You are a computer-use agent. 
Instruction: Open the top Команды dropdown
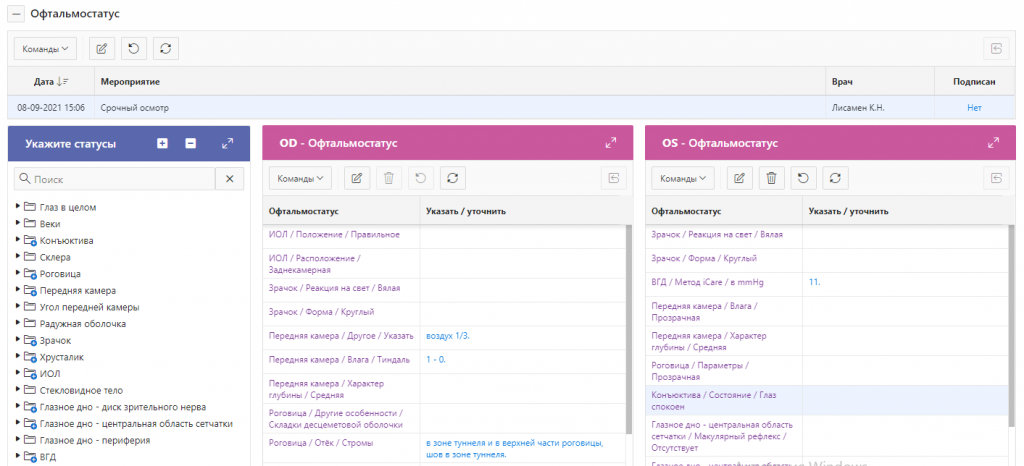pyautogui.click(x=44, y=48)
